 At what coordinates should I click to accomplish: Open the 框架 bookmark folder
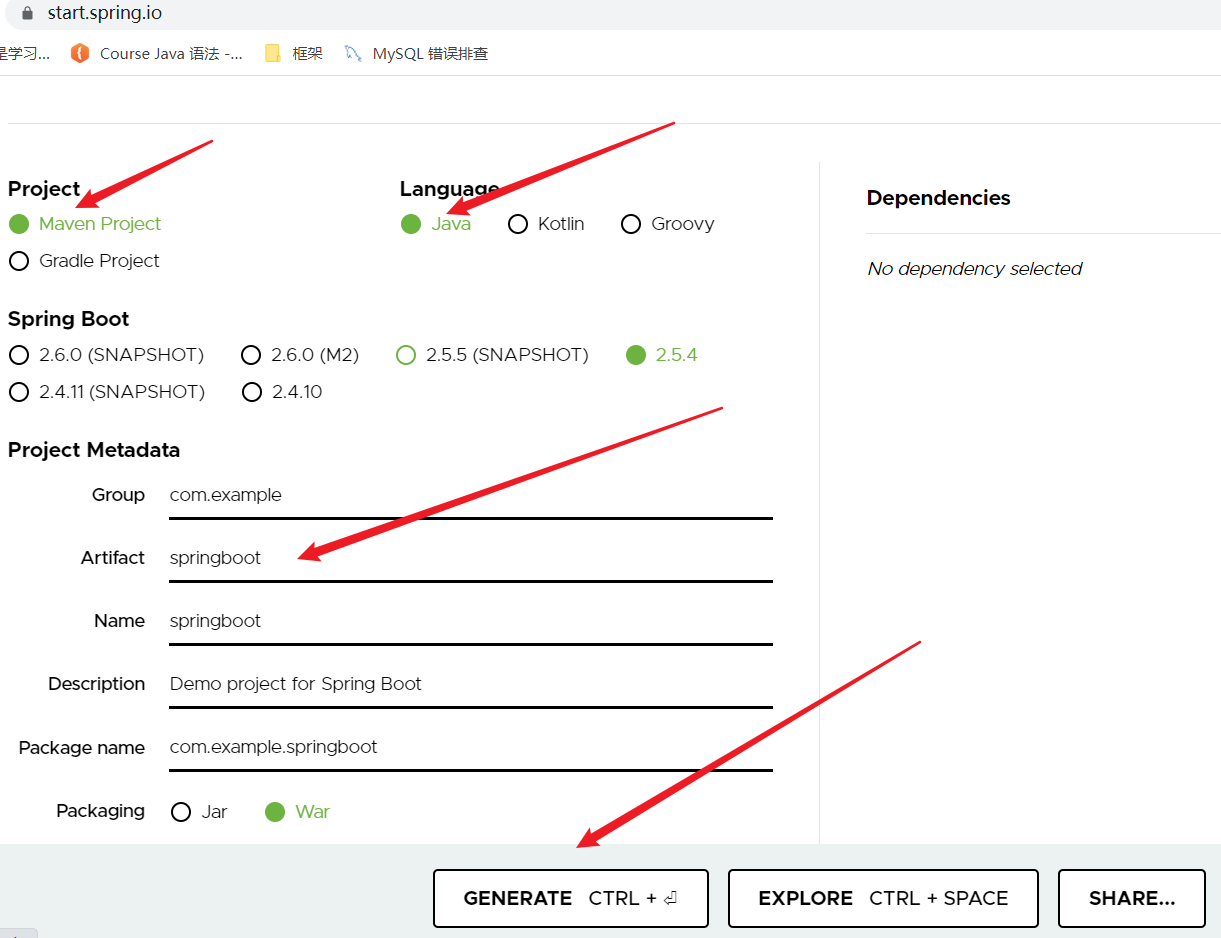tap(293, 54)
